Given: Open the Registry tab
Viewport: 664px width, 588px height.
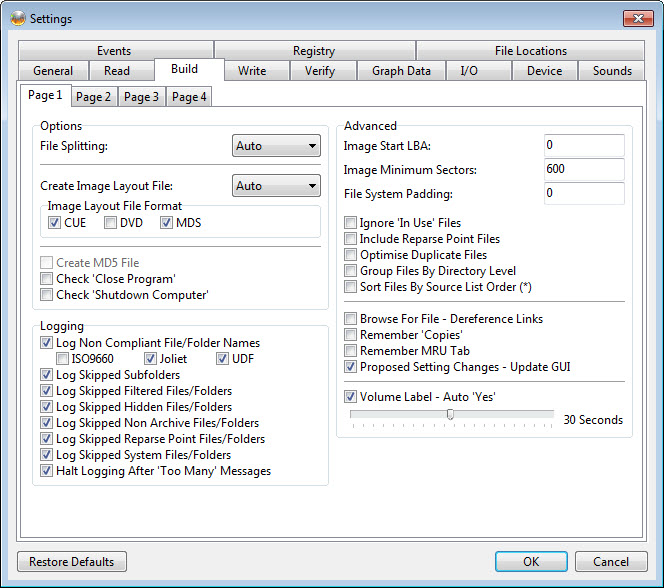Looking at the screenshot, I should [x=314, y=50].
